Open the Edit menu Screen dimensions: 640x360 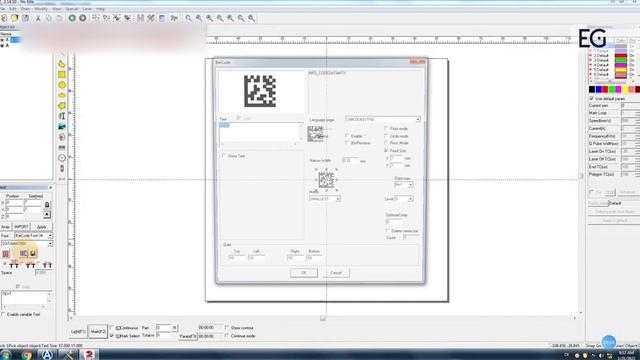(13, 9)
